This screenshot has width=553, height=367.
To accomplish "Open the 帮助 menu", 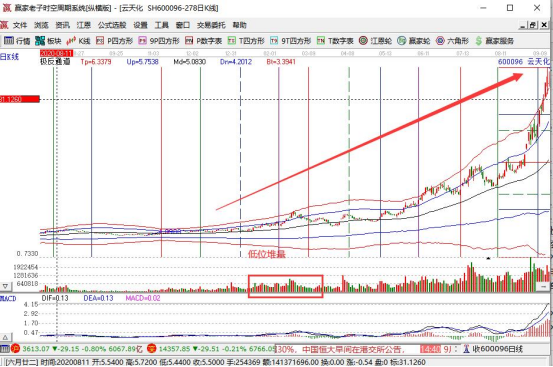I will (239, 25).
